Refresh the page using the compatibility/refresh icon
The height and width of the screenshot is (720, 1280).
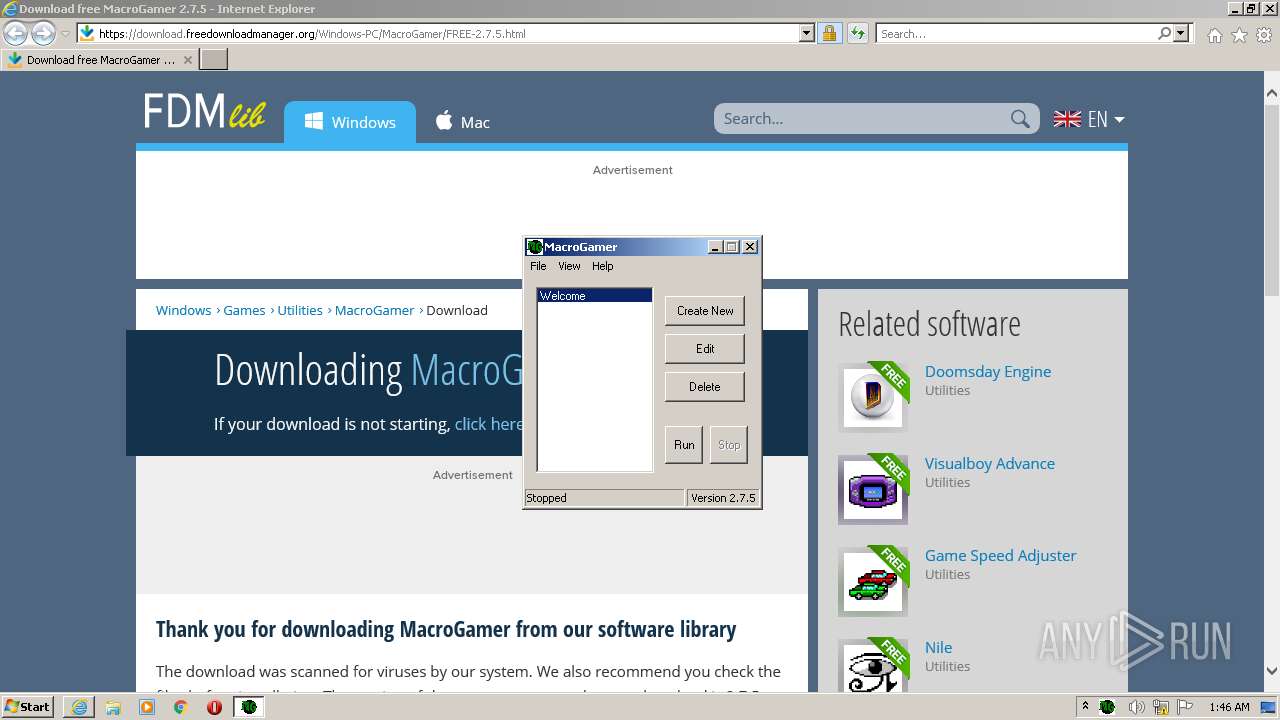pyautogui.click(x=857, y=33)
